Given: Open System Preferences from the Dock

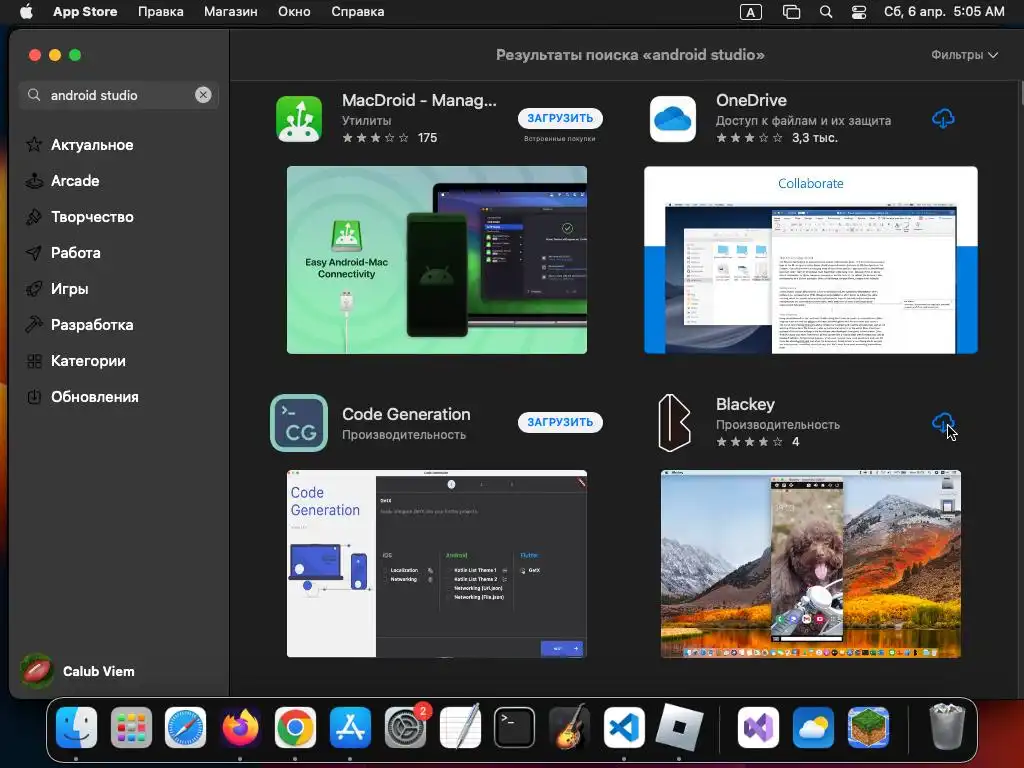Looking at the screenshot, I should click(x=406, y=727).
